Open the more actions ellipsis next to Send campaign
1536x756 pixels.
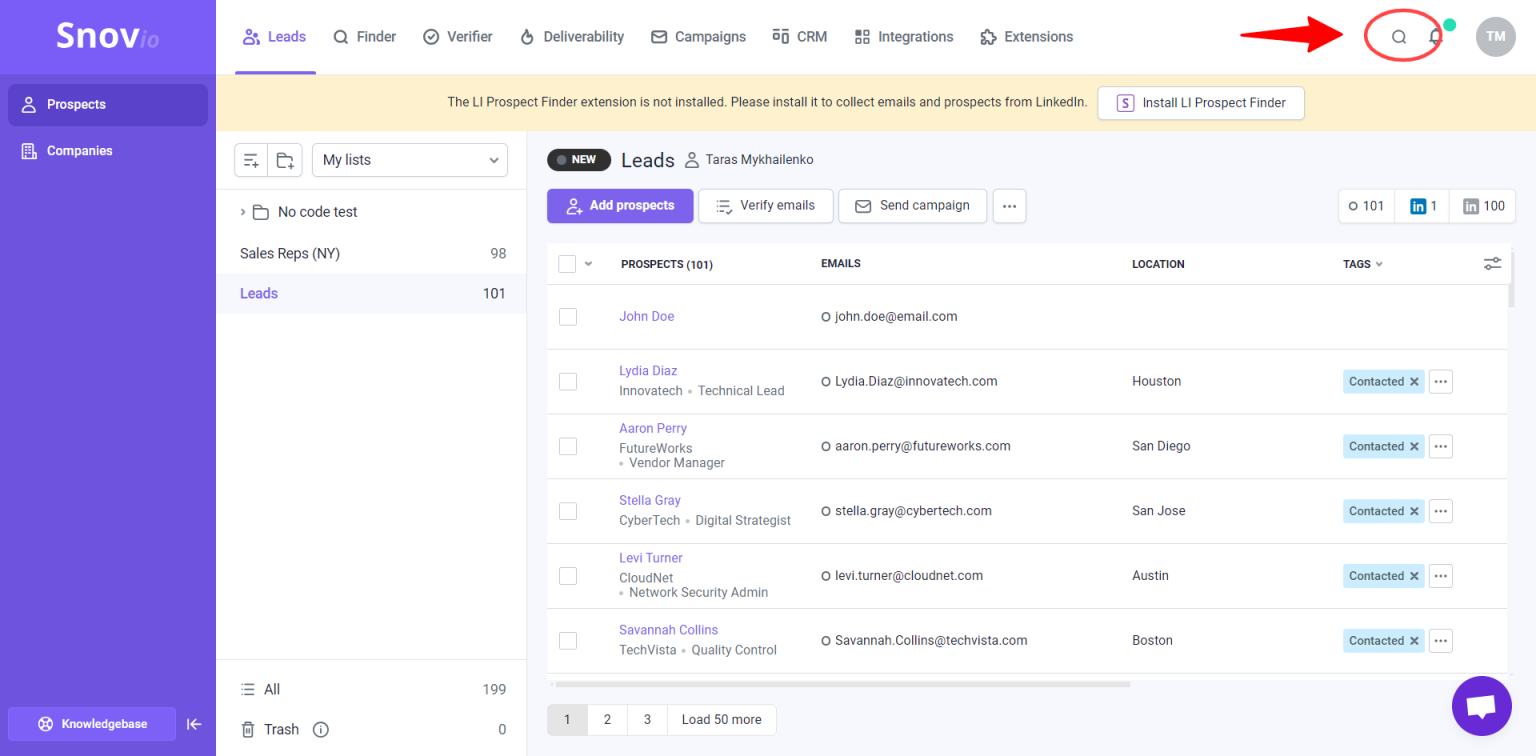[1009, 206]
